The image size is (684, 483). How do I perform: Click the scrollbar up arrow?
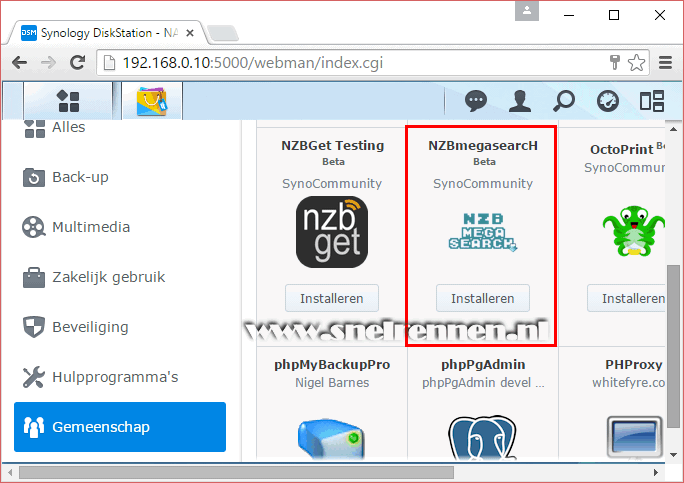click(x=674, y=129)
